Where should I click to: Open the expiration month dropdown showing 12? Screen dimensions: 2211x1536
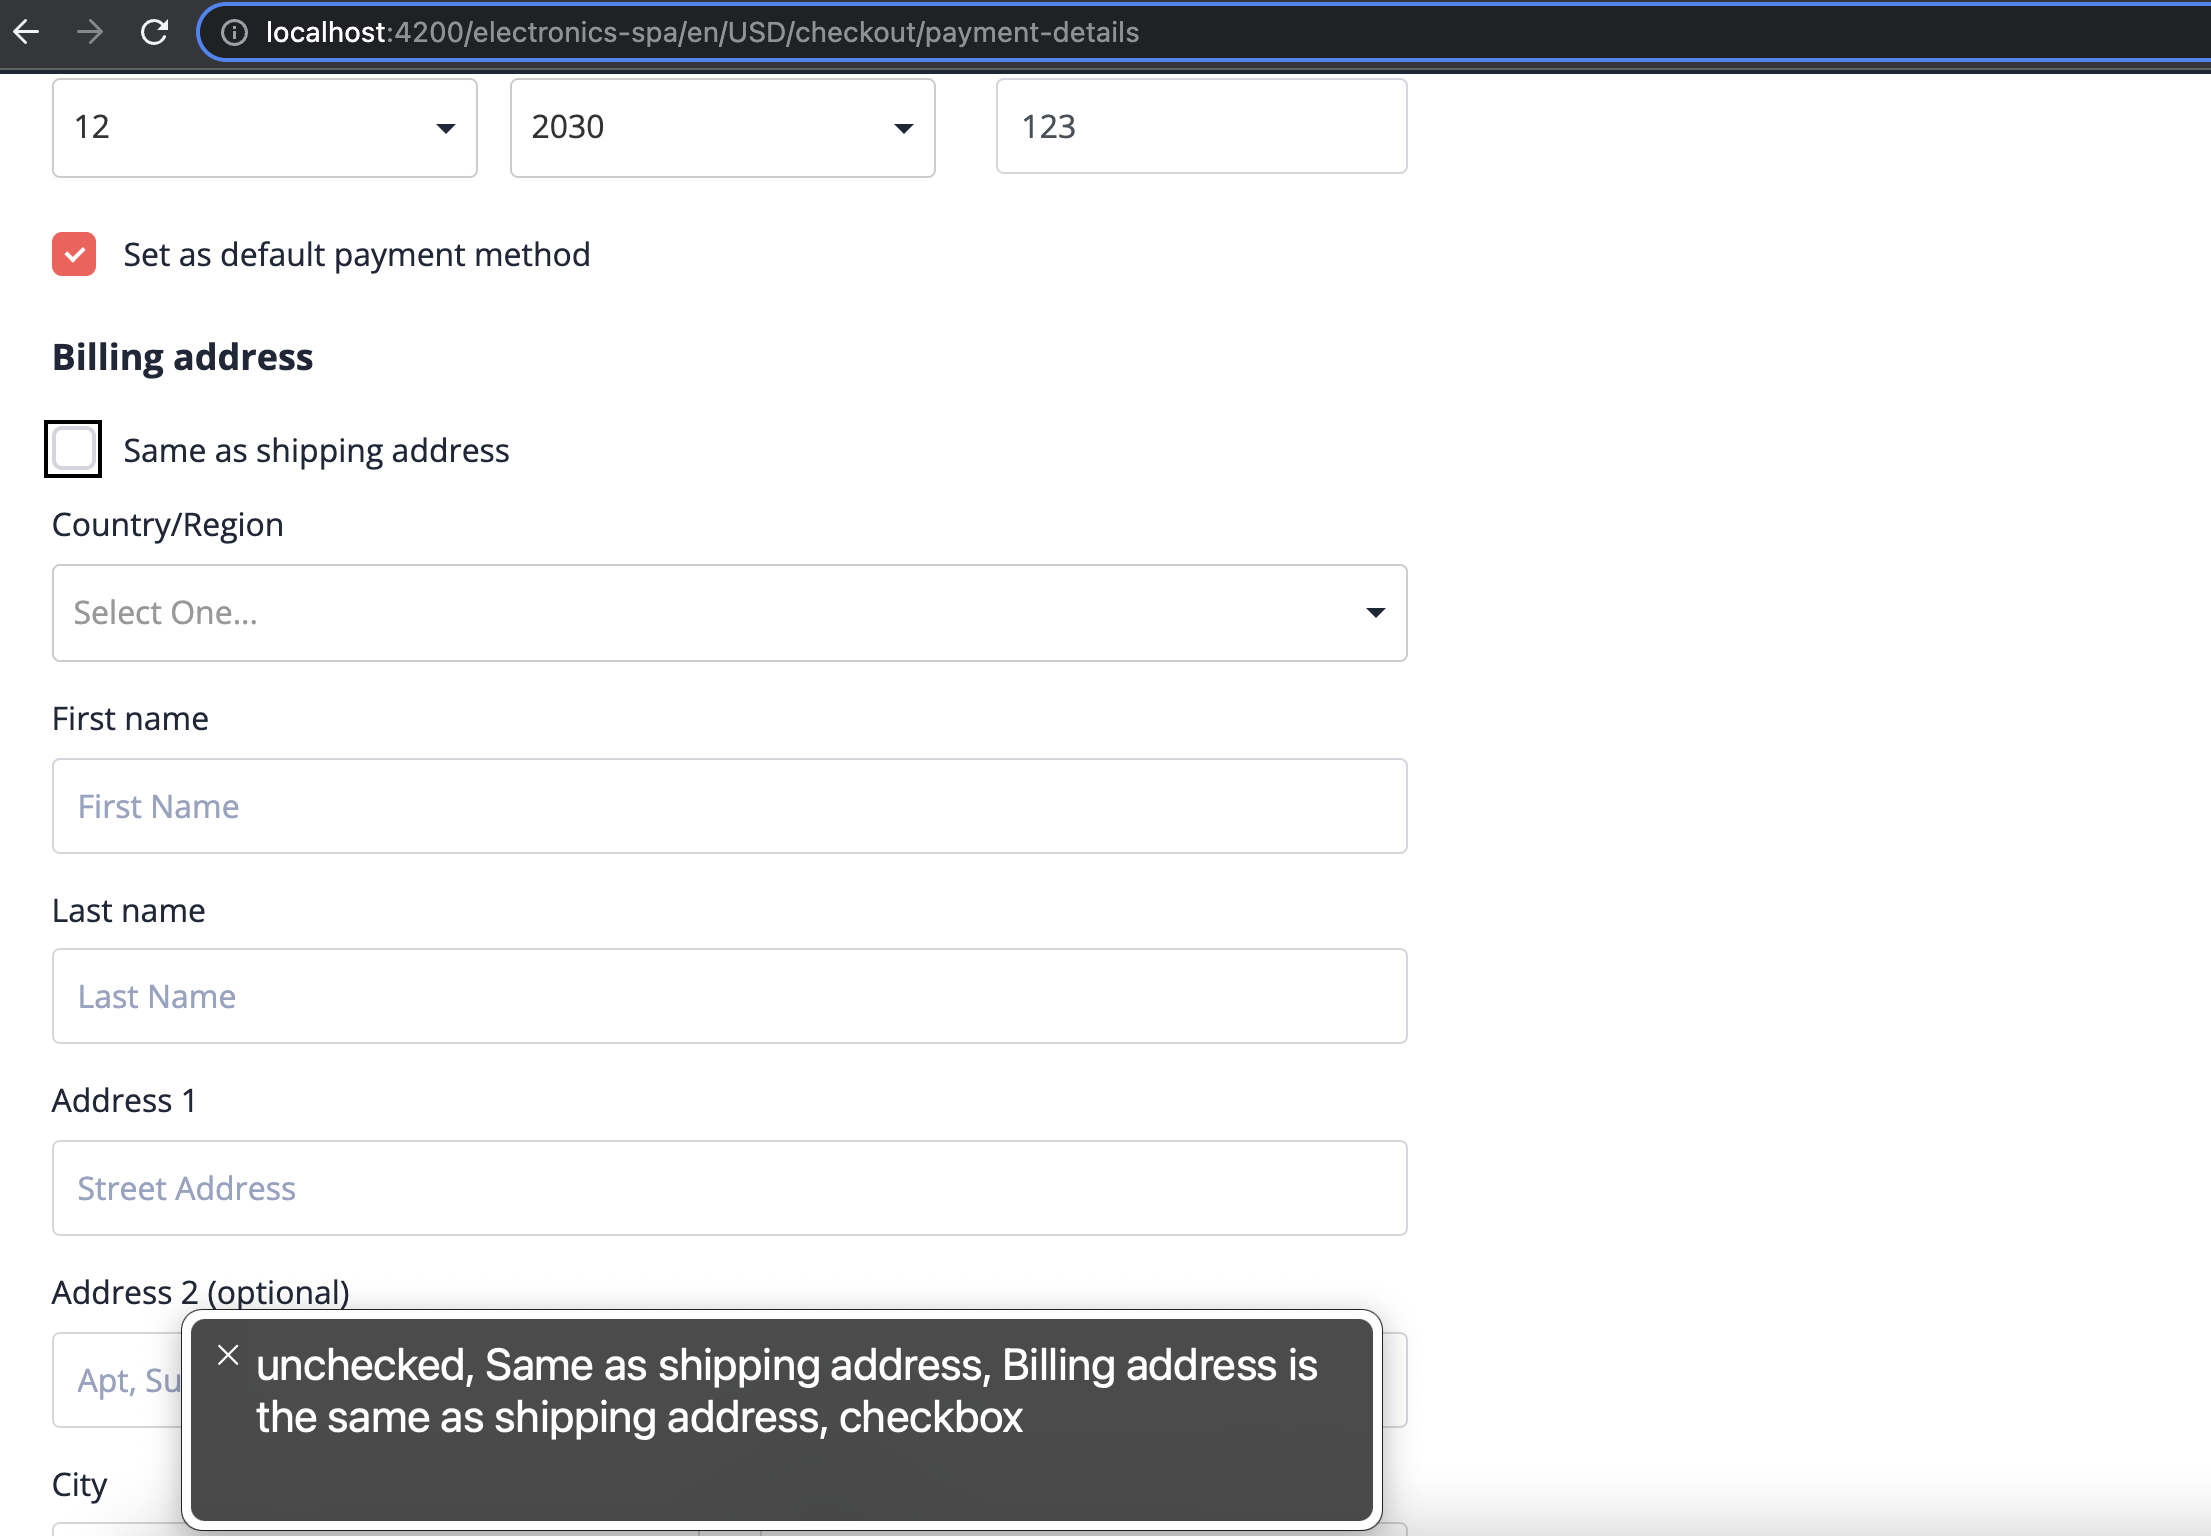(x=264, y=127)
